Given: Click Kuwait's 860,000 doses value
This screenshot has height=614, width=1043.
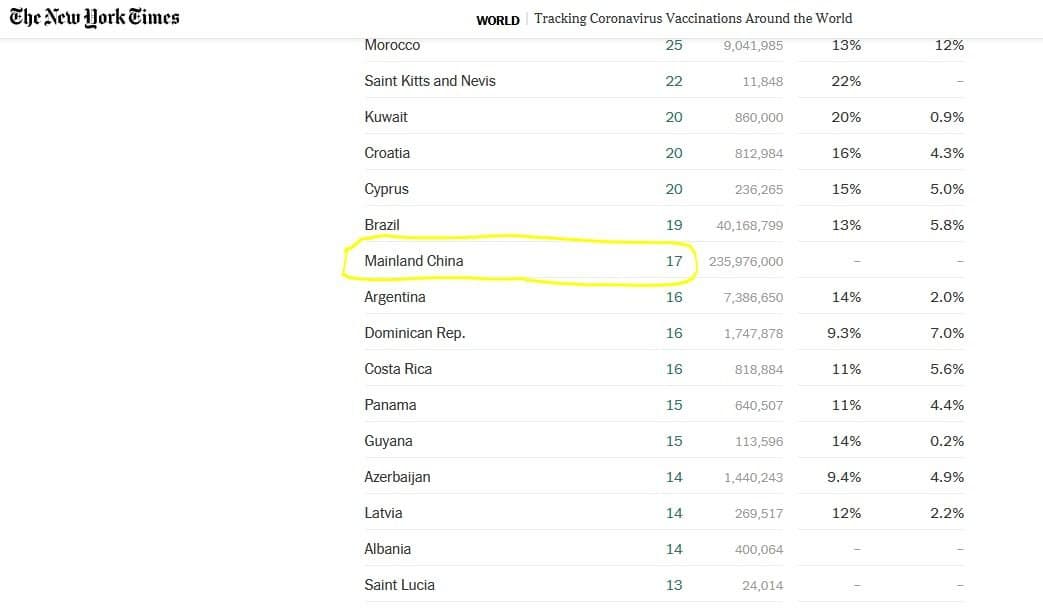Looking at the screenshot, I should [759, 118].
